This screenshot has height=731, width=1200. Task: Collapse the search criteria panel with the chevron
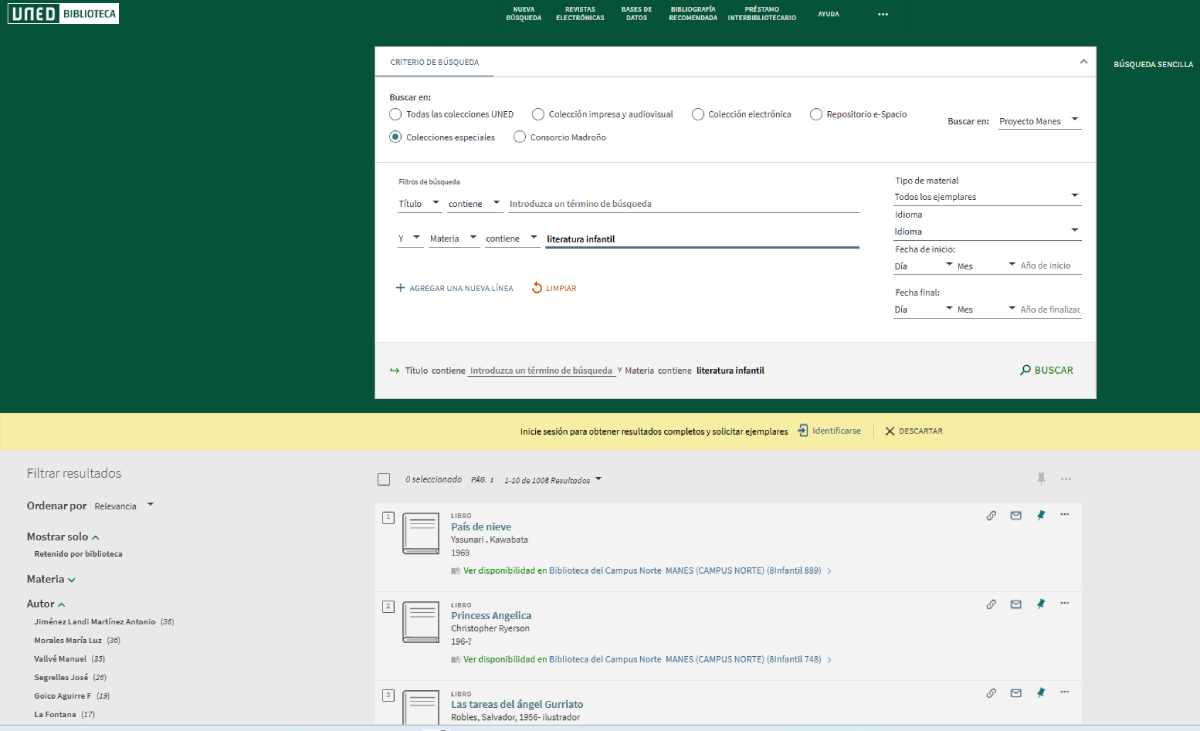1083,62
